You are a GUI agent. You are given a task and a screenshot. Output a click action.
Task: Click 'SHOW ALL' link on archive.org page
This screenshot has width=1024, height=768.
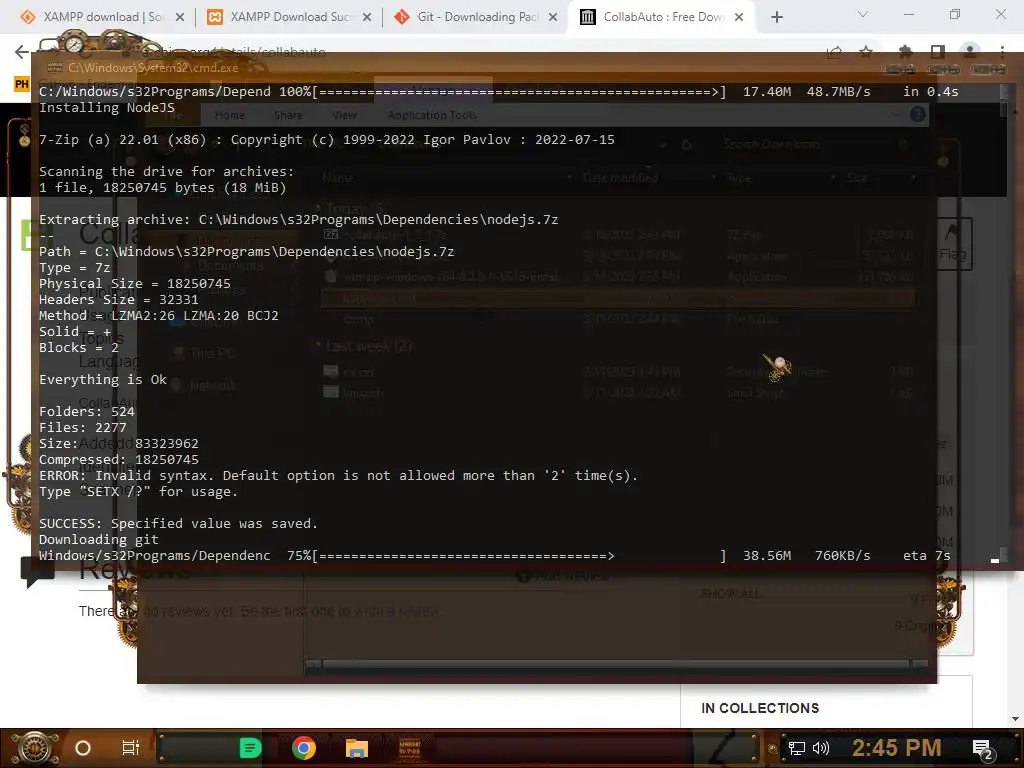click(x=730, y=594)
